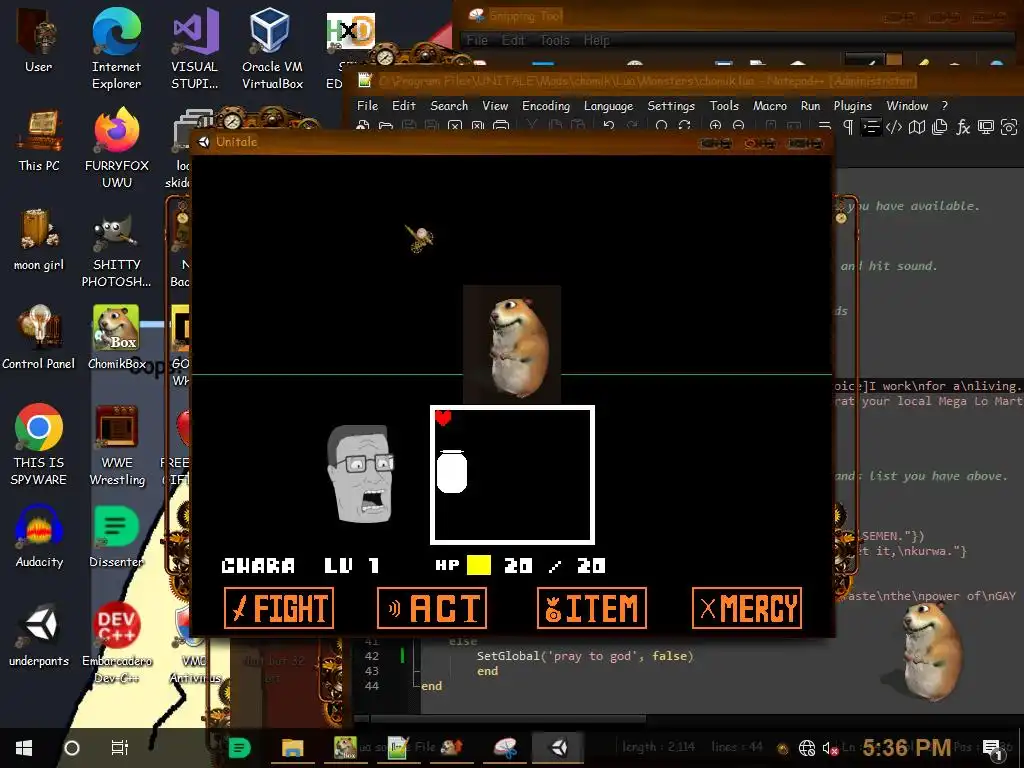Select the VISUAL STUPI... desktop icon
The height and width of the screenshot is (768, 1024).
coord(195,49)
